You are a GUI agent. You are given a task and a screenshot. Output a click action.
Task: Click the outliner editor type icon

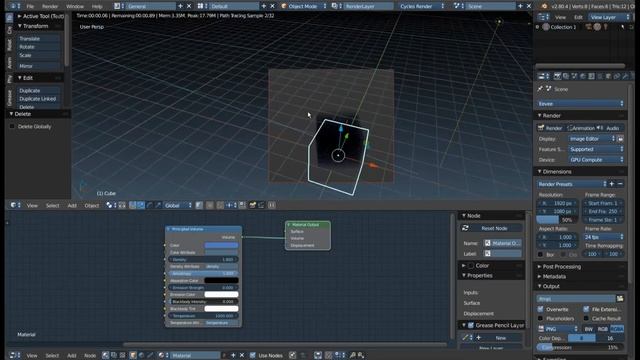[x=542, y=17]
